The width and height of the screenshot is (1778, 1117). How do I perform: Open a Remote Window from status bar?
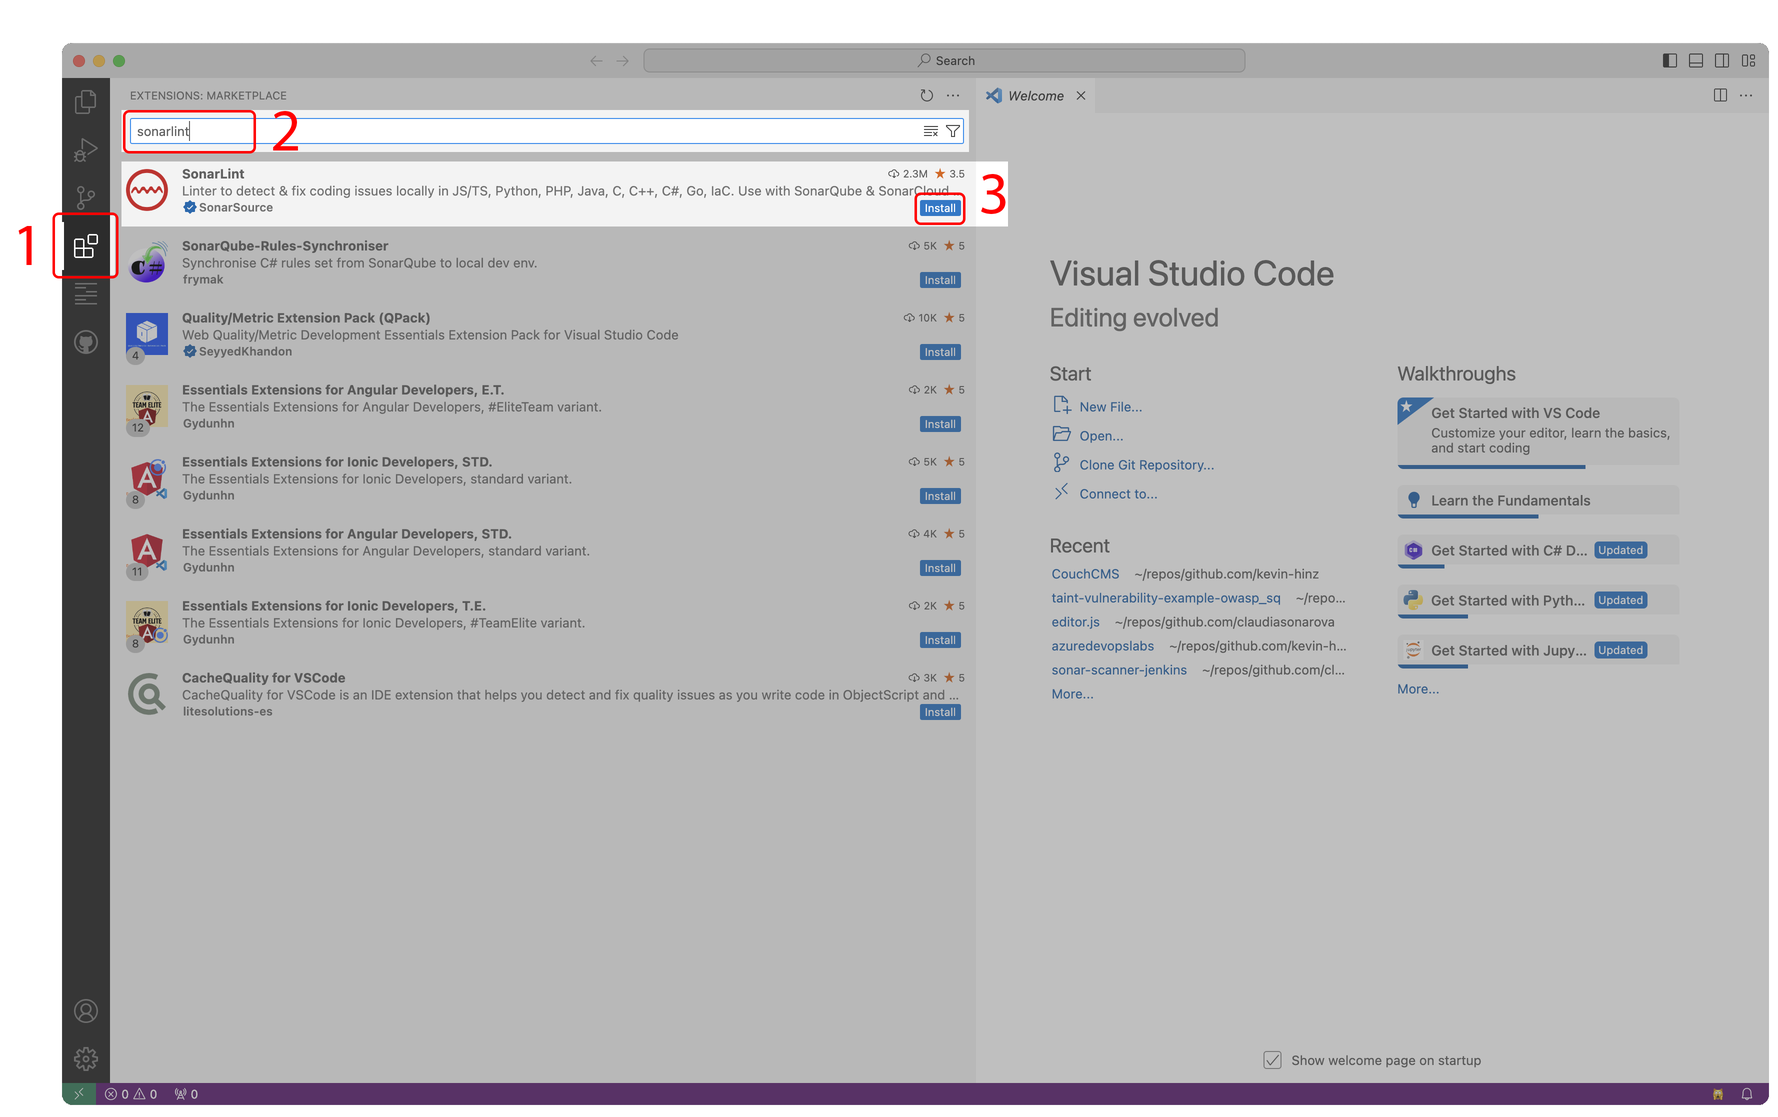tap(79, 1094)
